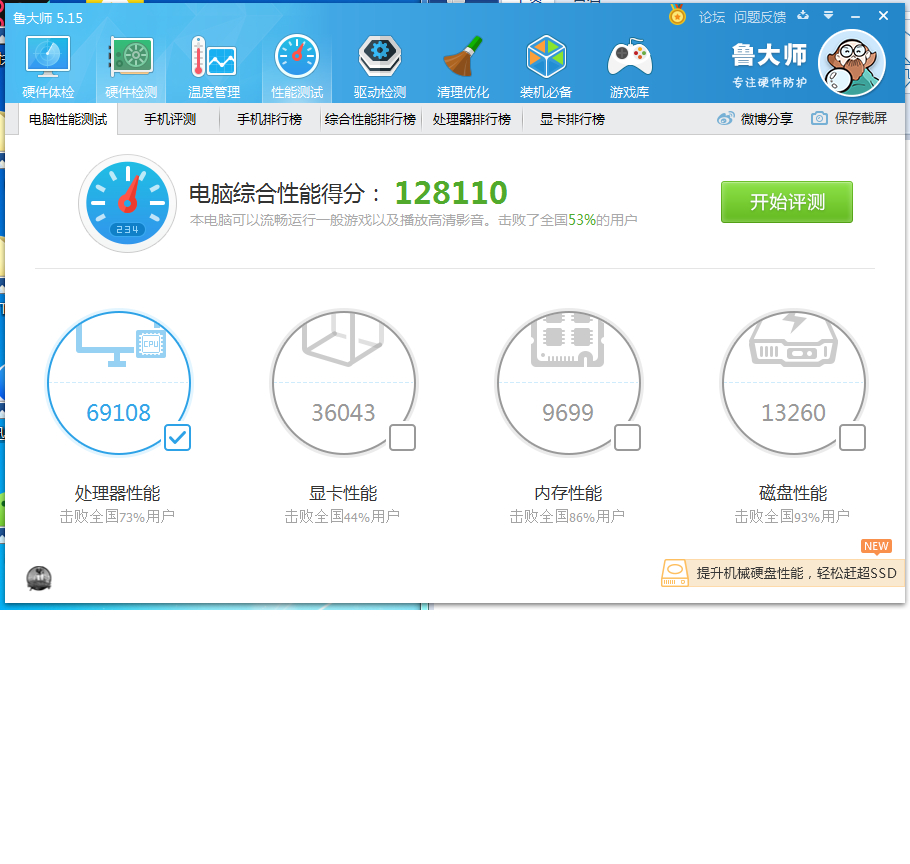
Task: Click the skin/download icon beside 问题反馈
Action: point(803,16)
